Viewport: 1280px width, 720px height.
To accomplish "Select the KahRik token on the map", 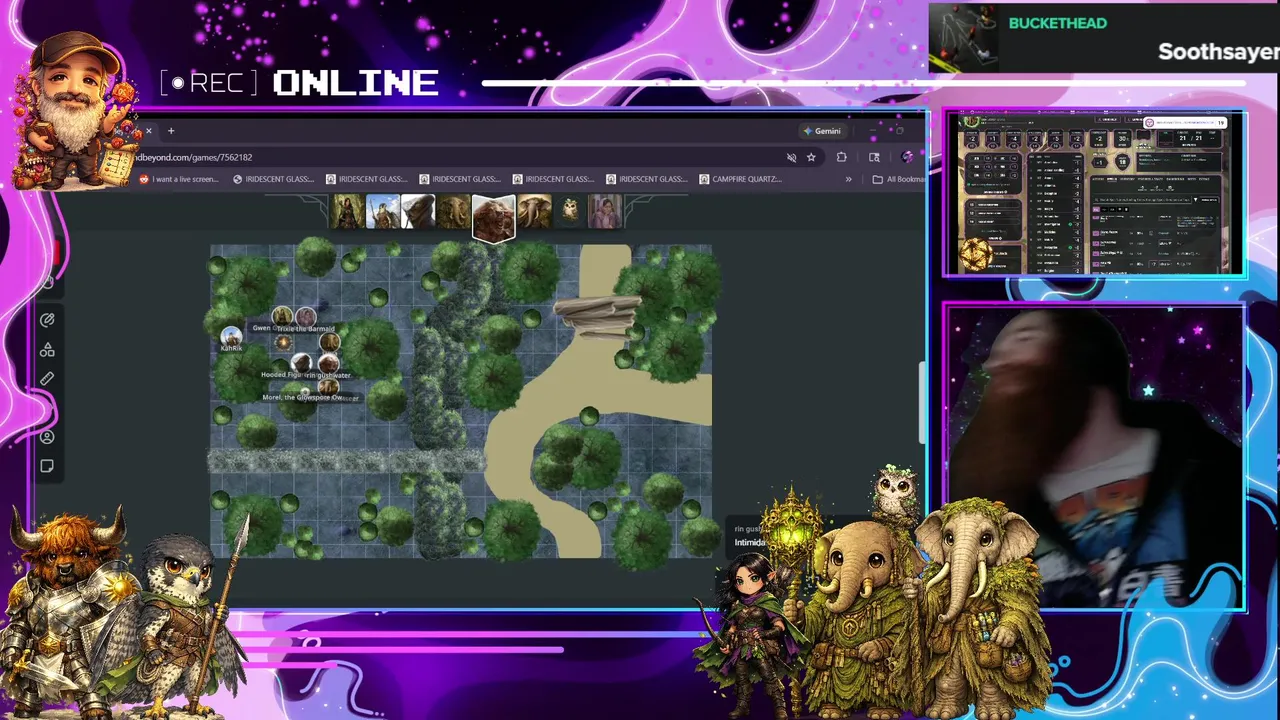I will [231, 336].
